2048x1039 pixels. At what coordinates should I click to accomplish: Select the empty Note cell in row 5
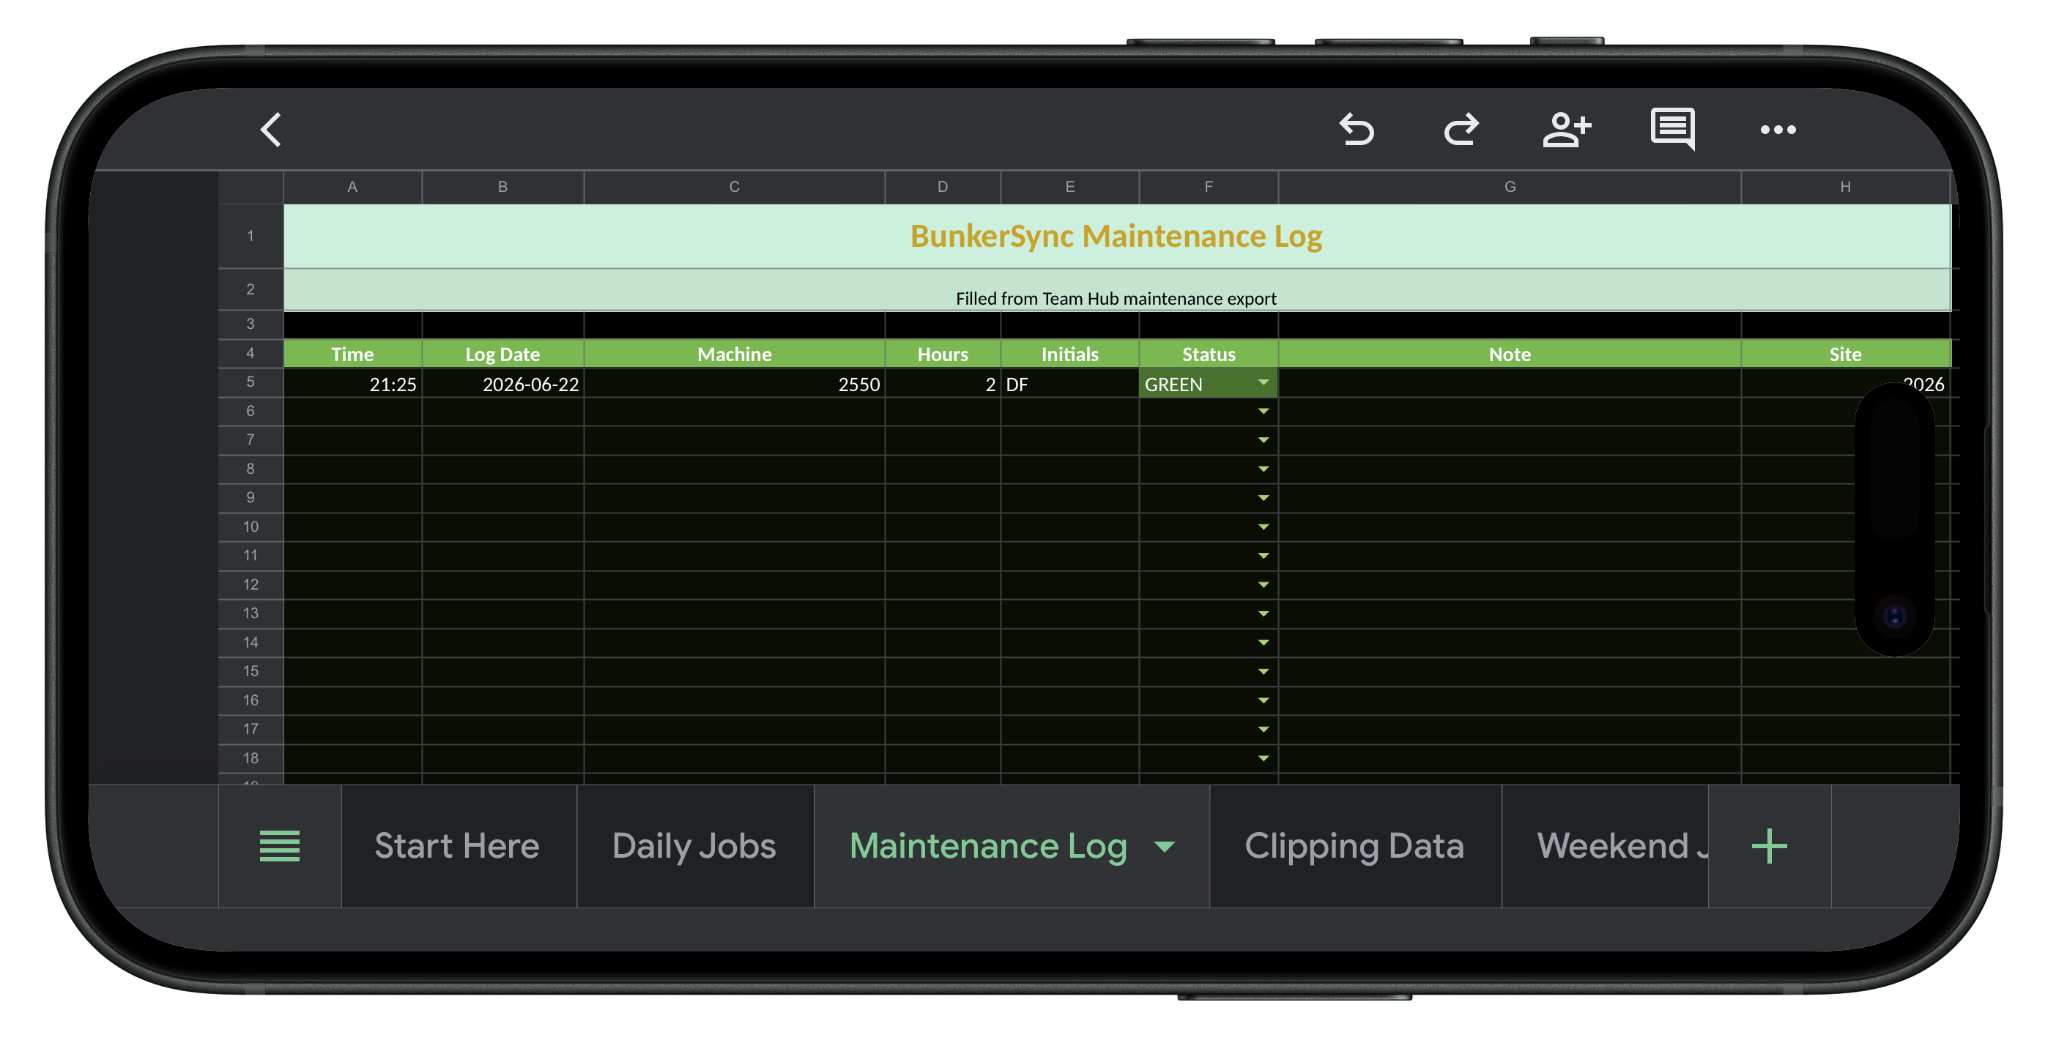click(1510, 384)
